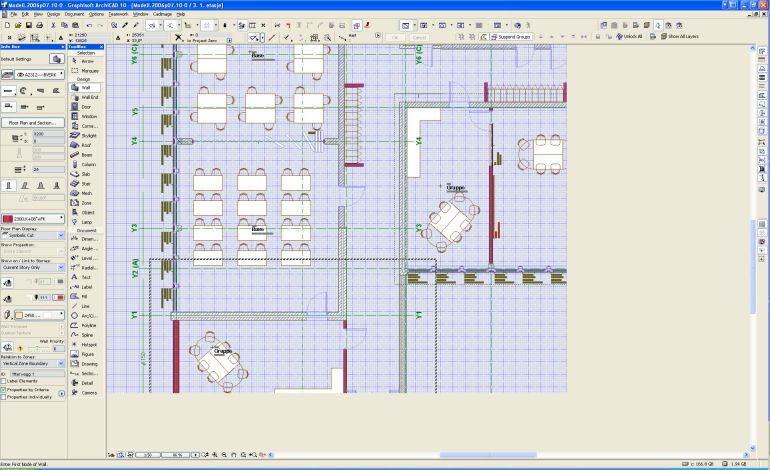Image resolution: width=770 pixels, height=470 pixels.
Task: Select the Camera tool
Action: pyautogui.click(x=86, y=393)
